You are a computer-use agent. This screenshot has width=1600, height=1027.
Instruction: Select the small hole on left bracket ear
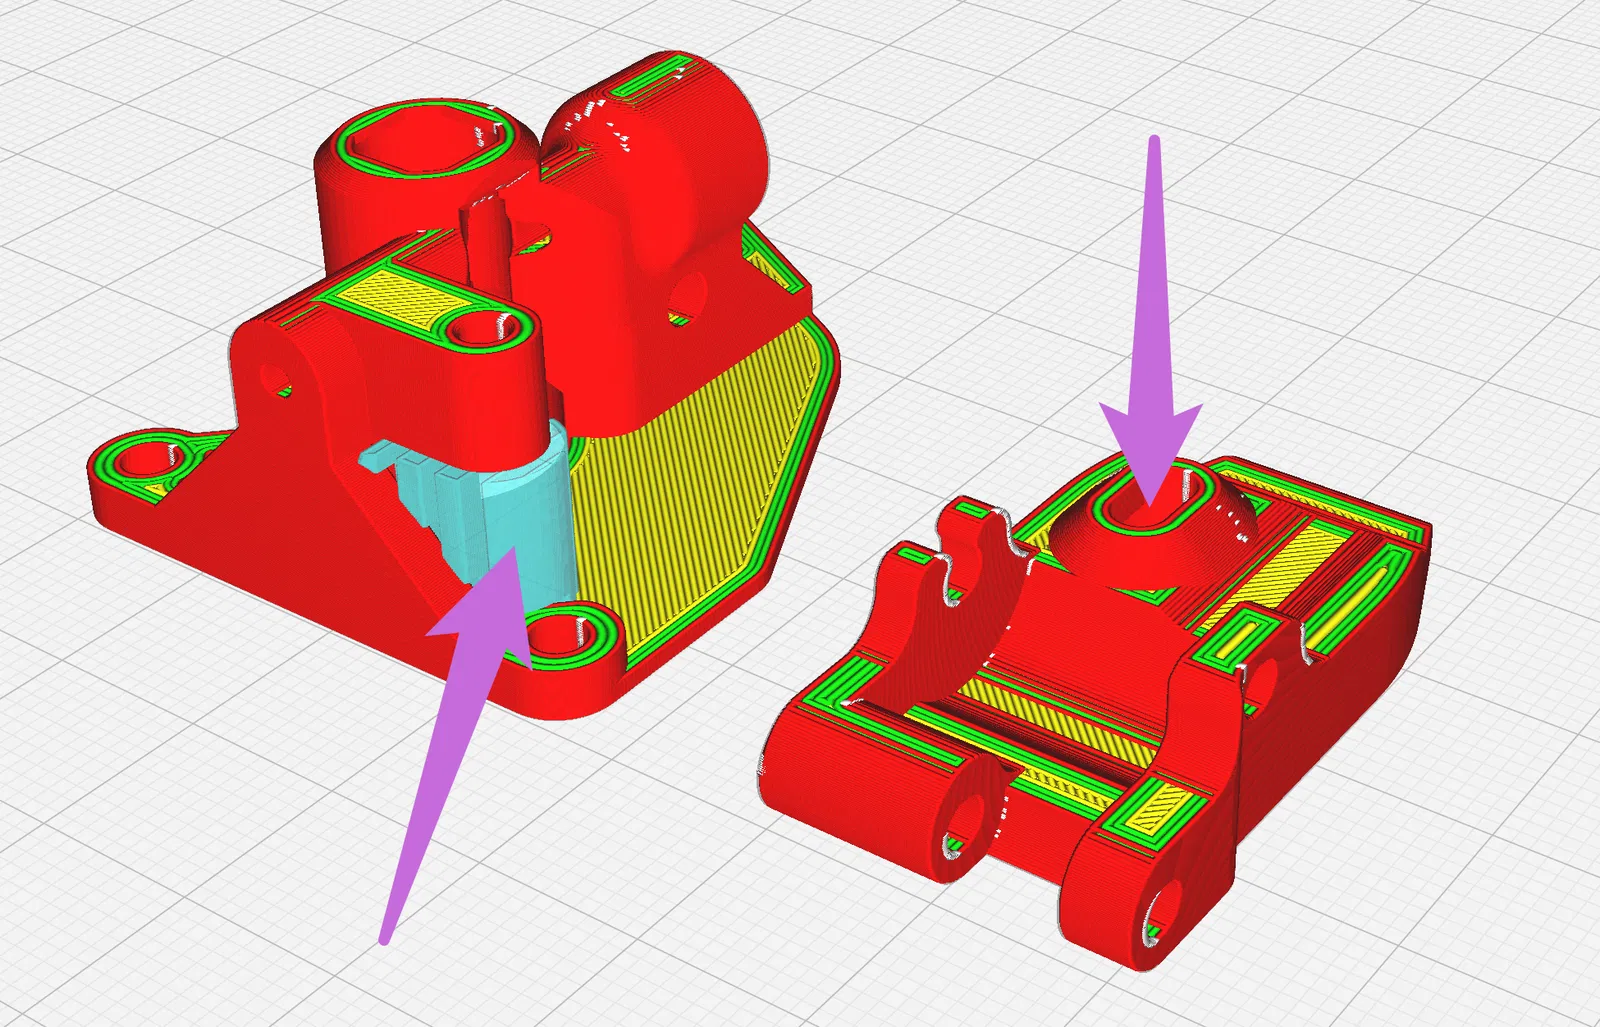(x=272, y=378)
